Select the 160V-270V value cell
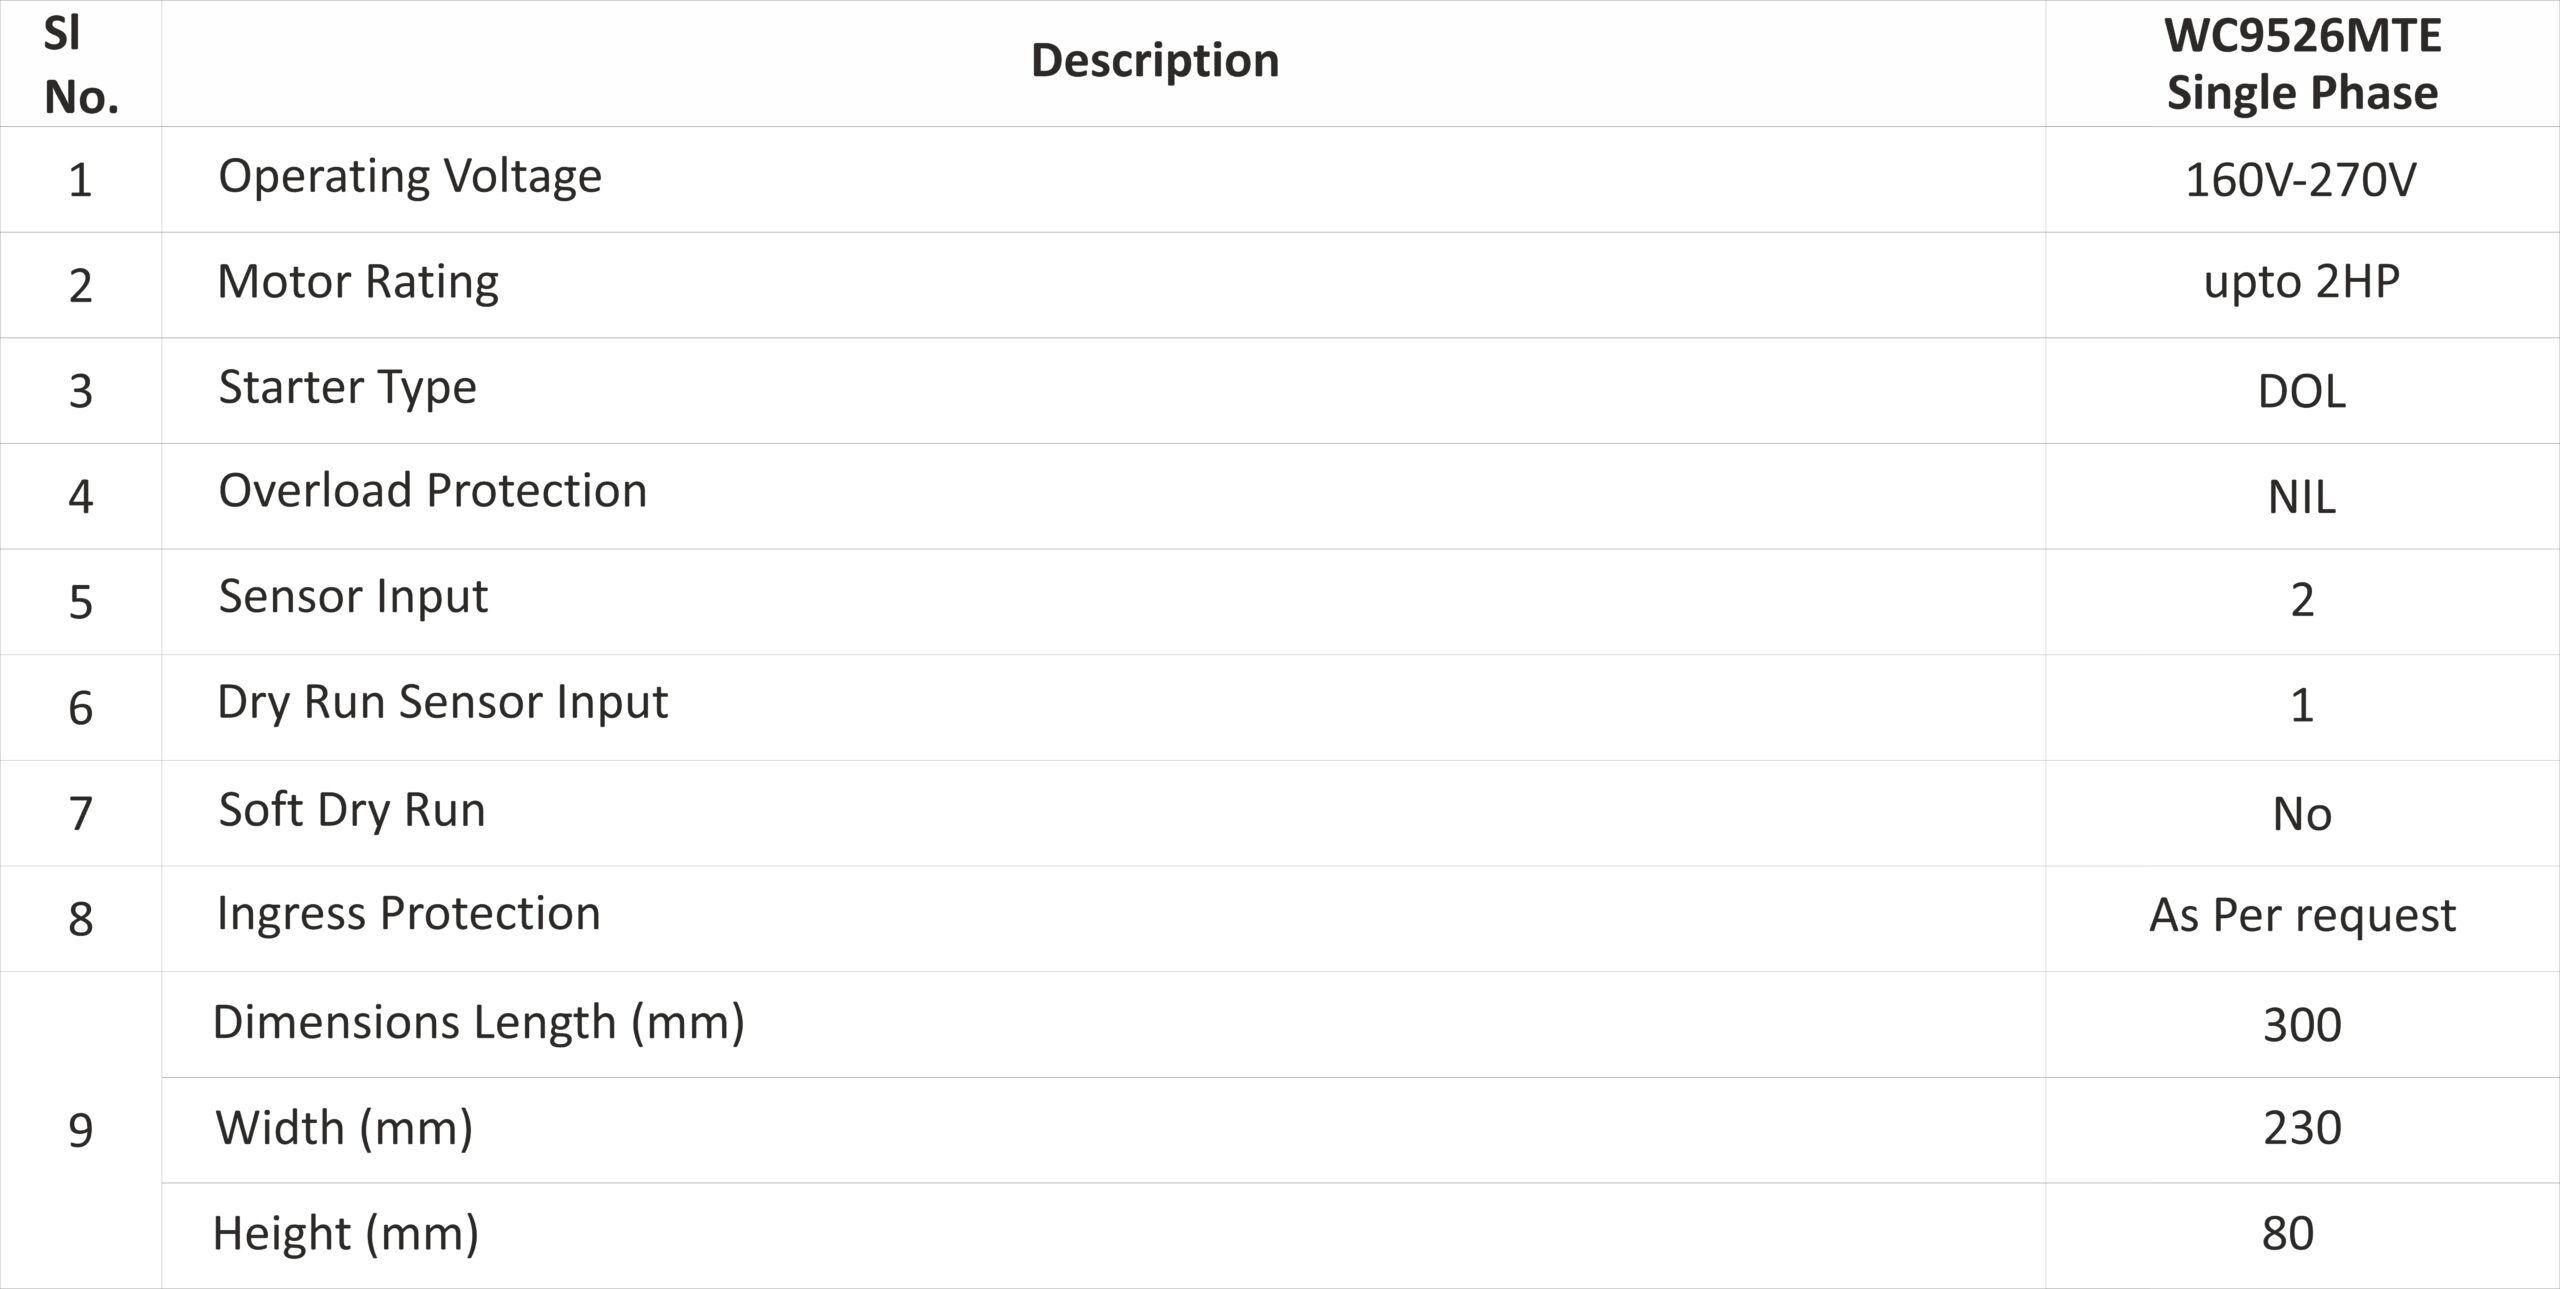This screenshot has height=1289, width=2560. (2301, 180)
